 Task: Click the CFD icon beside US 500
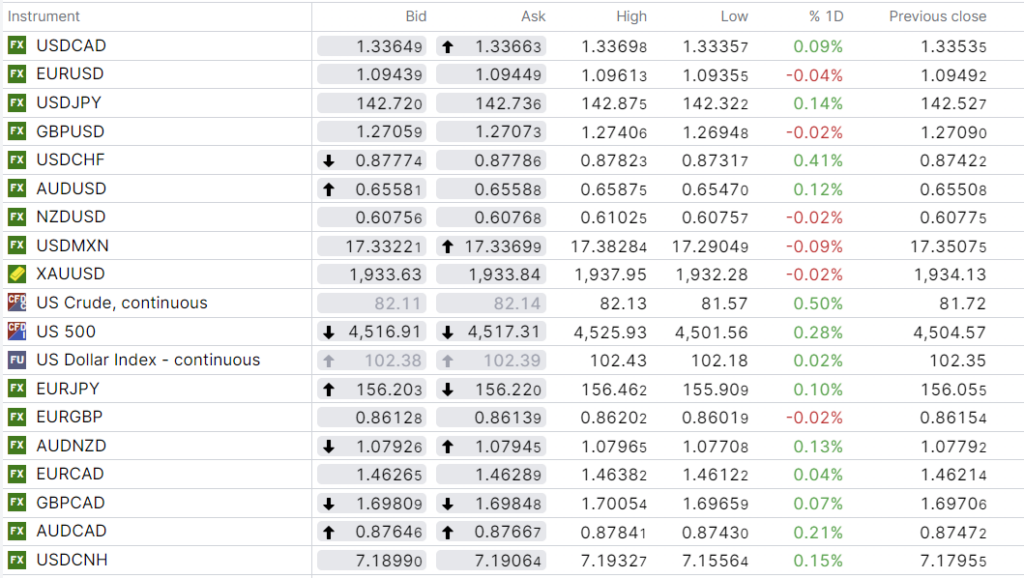(x=17, y=331)
